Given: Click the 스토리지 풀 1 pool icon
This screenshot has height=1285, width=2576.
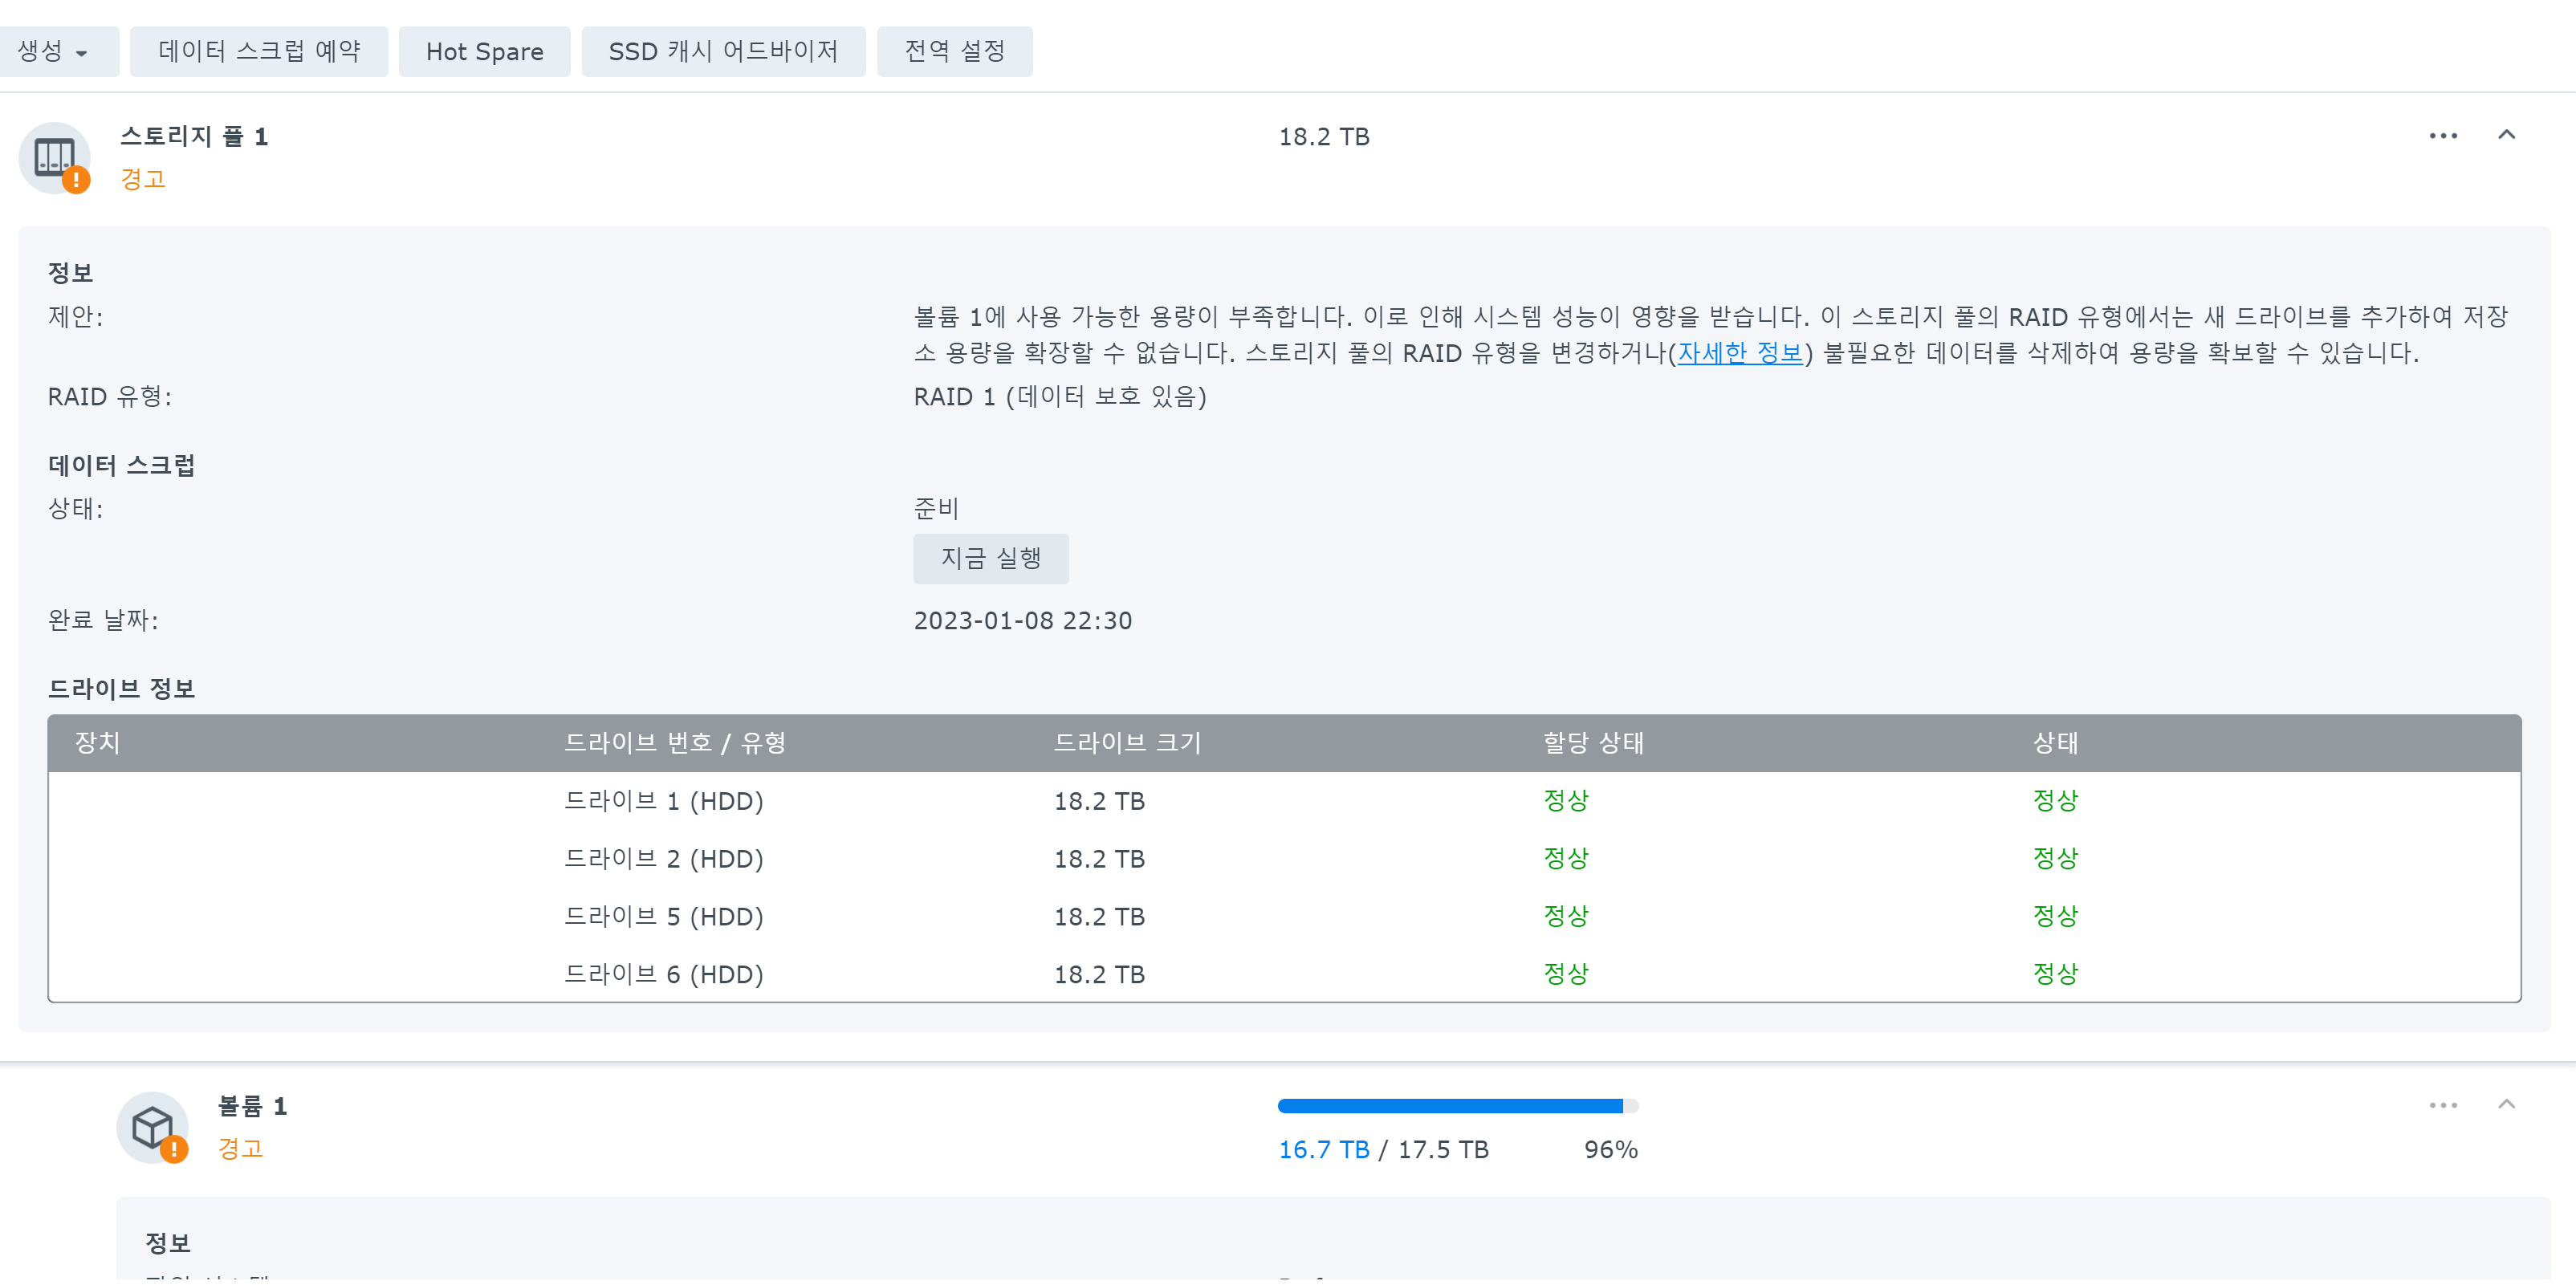Looking at the screenshot, I should click(55, 158).
